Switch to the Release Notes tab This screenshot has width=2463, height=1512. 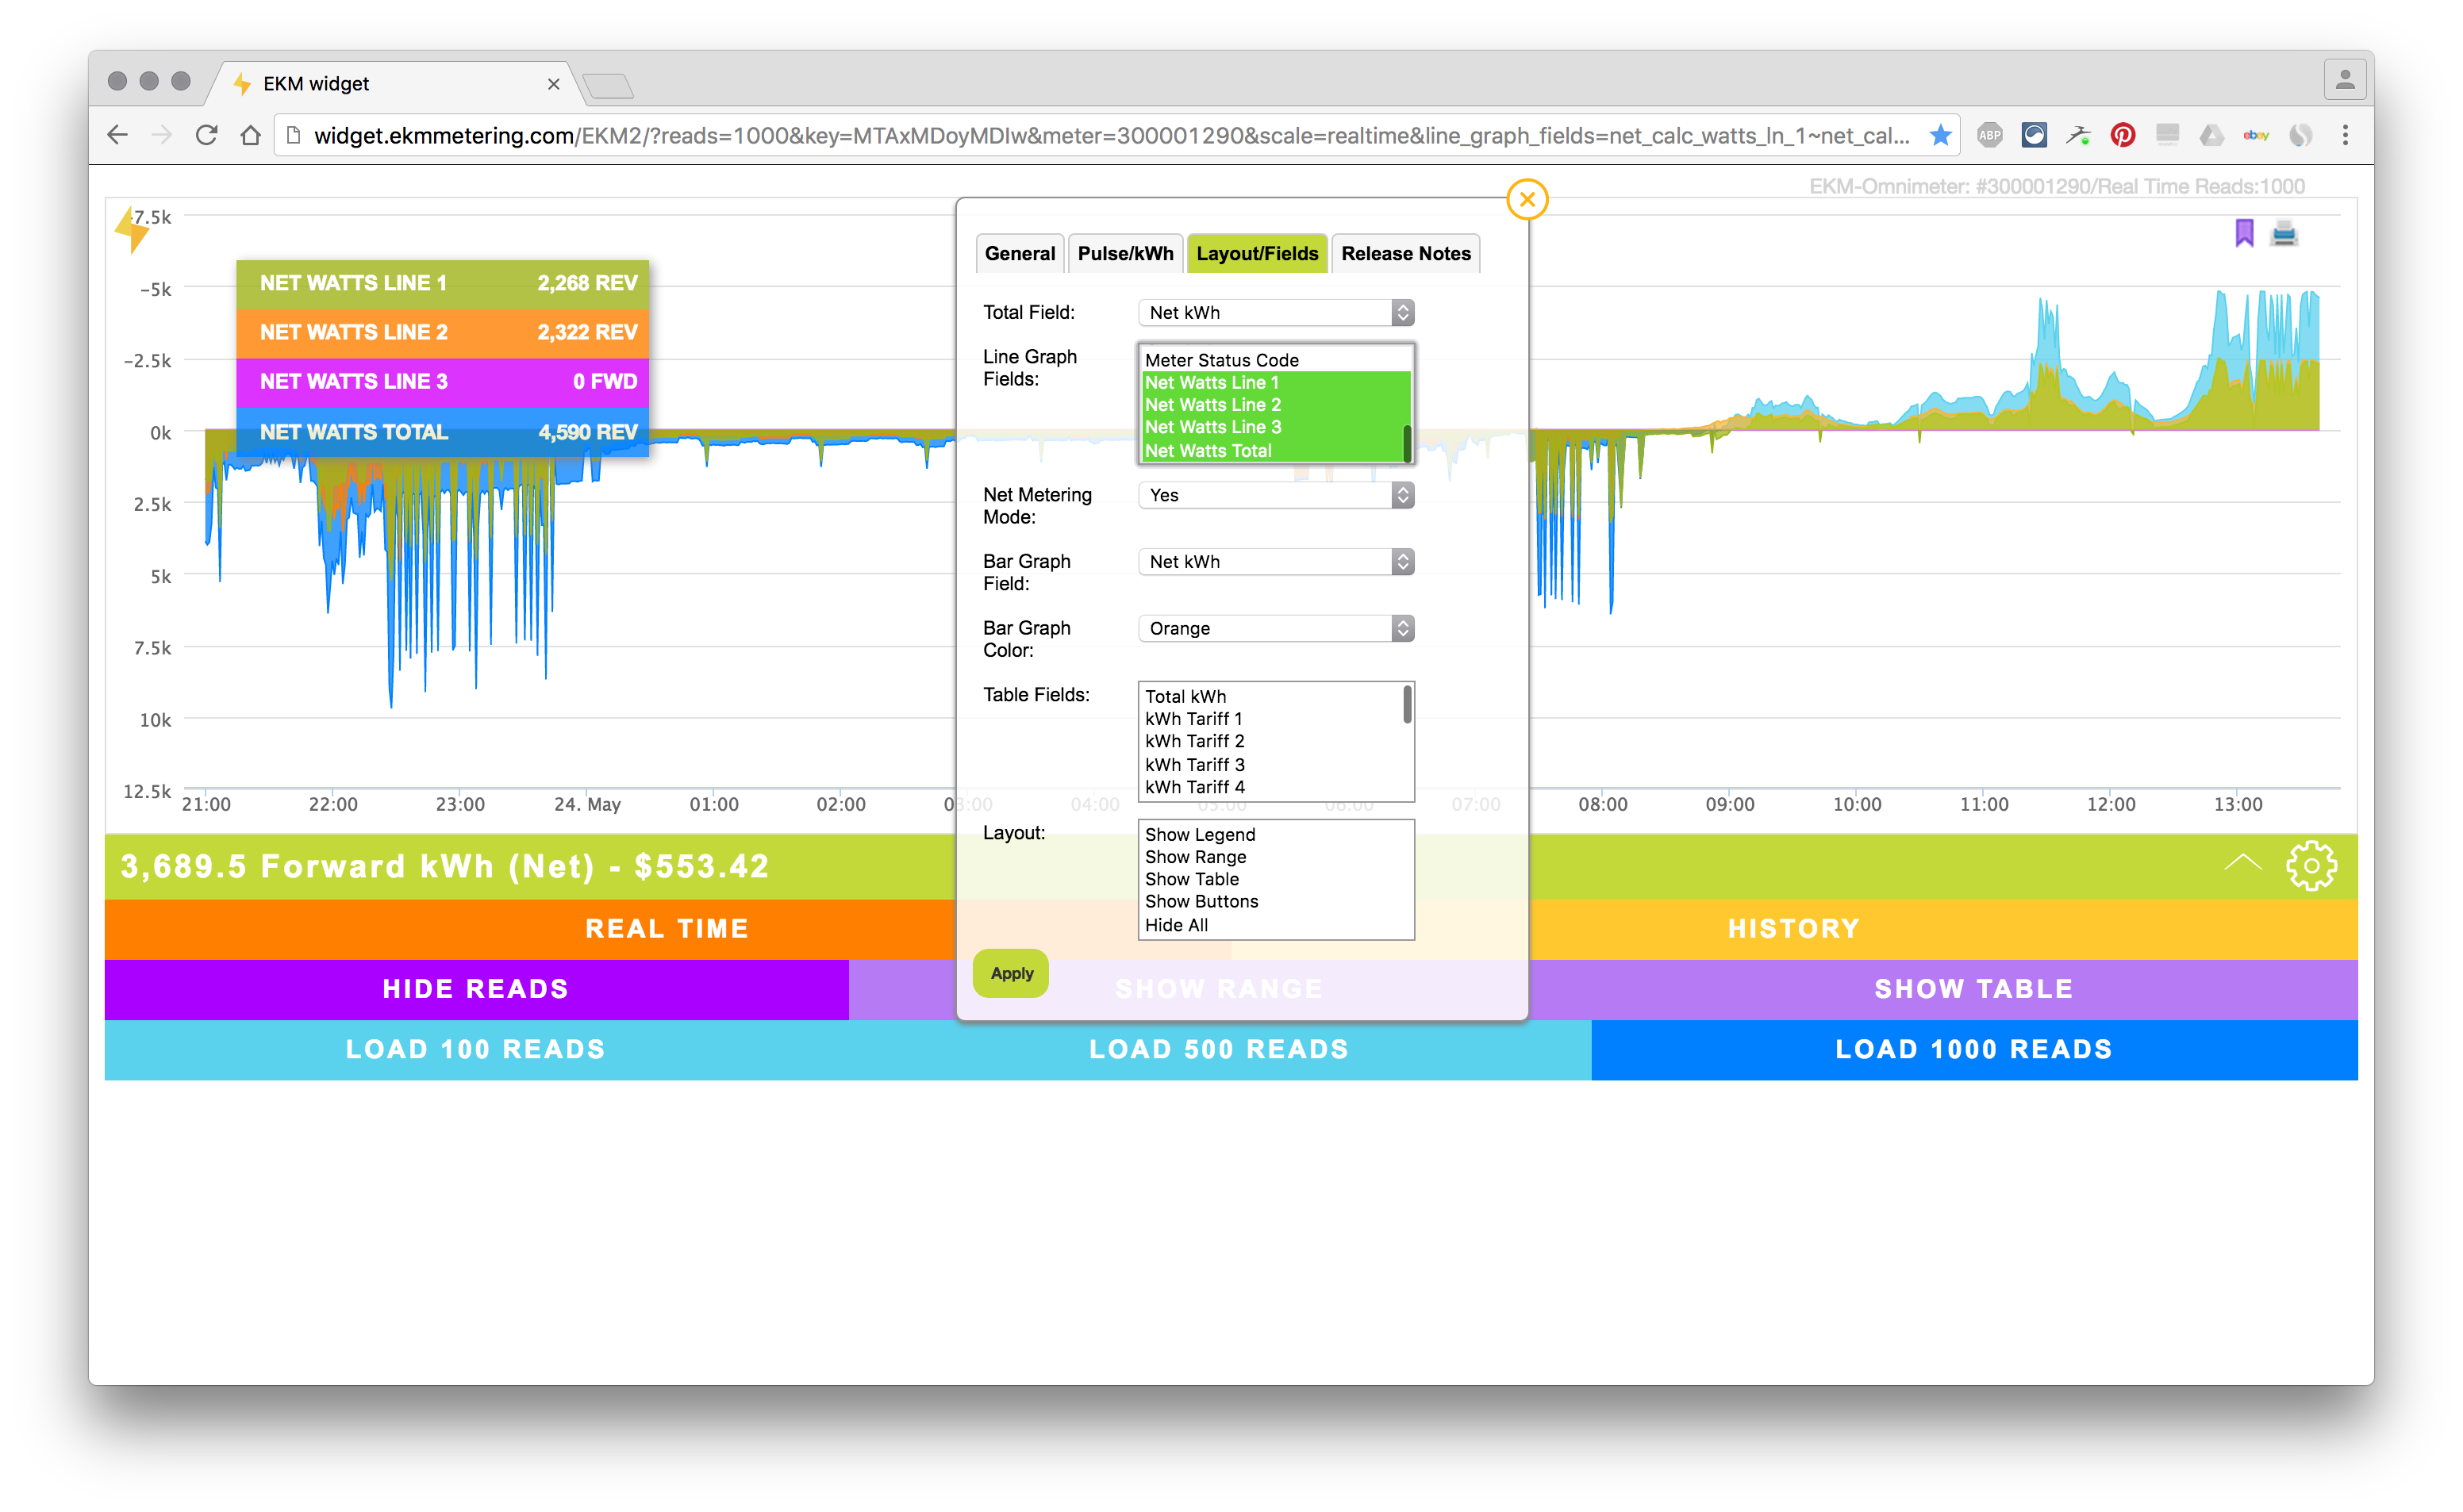[x=1405, y=254]
